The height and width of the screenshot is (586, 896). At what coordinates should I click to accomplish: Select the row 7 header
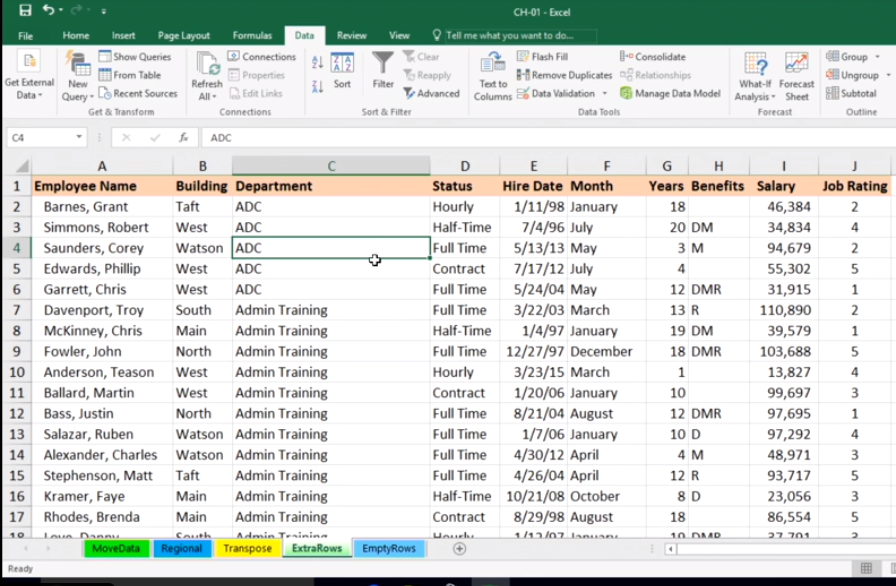[17, 310]
